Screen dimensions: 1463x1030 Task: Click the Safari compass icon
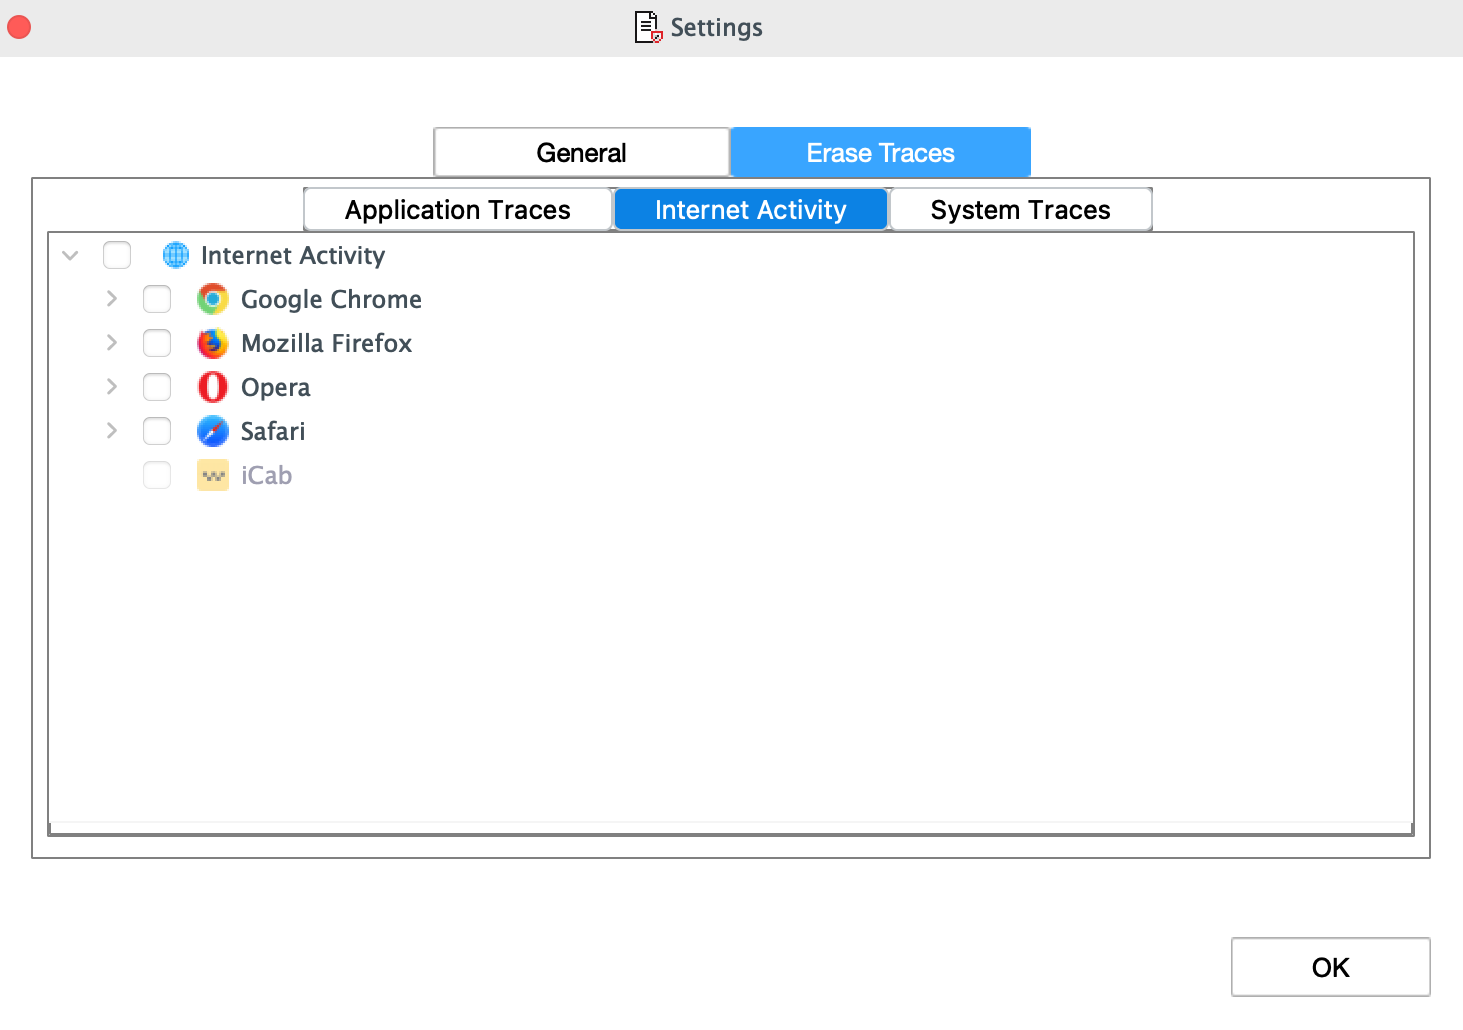point(213,431)
